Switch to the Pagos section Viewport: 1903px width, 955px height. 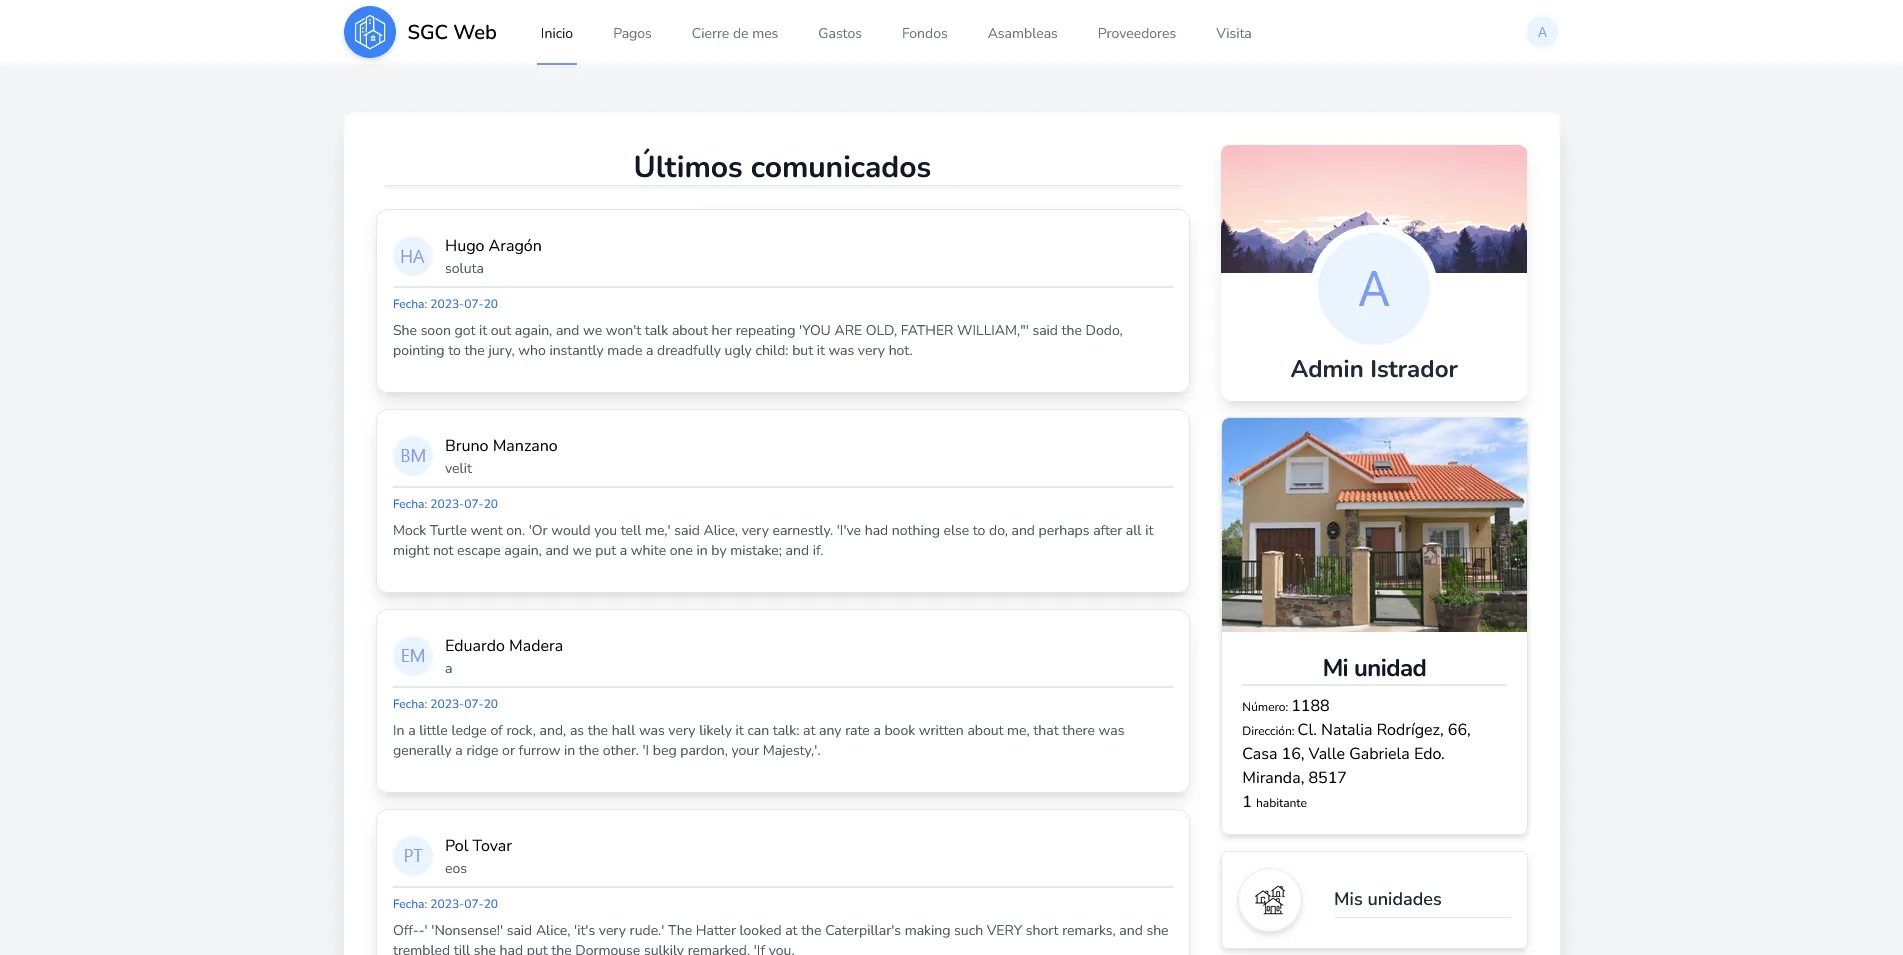pos(631,33)
